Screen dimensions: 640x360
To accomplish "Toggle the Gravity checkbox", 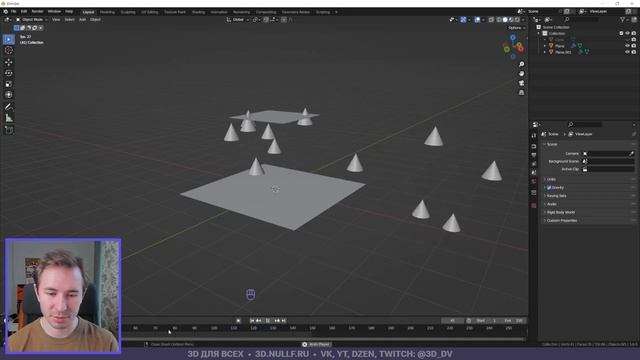I will 549,188.
